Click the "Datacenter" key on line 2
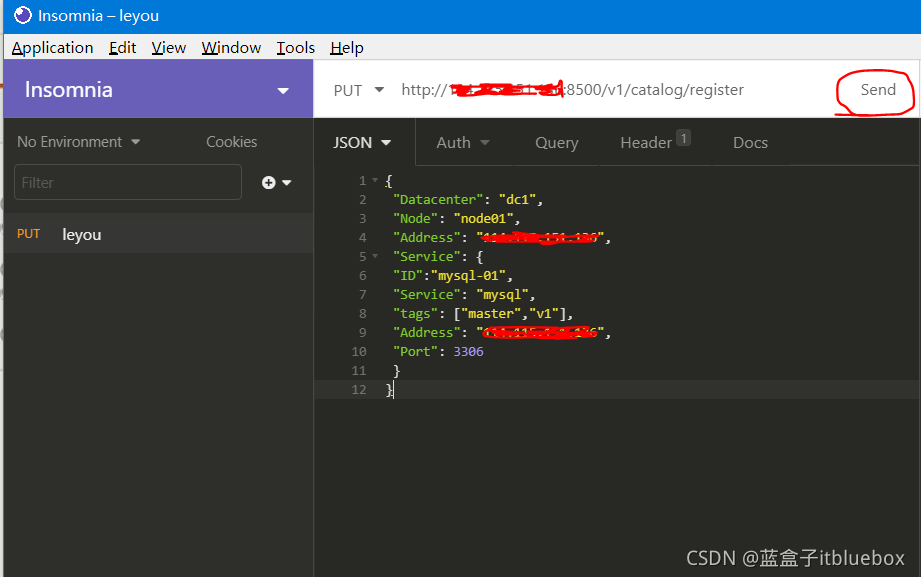This screenshot has width=921, height=577. pyautogui.click(x=438, y=200)
